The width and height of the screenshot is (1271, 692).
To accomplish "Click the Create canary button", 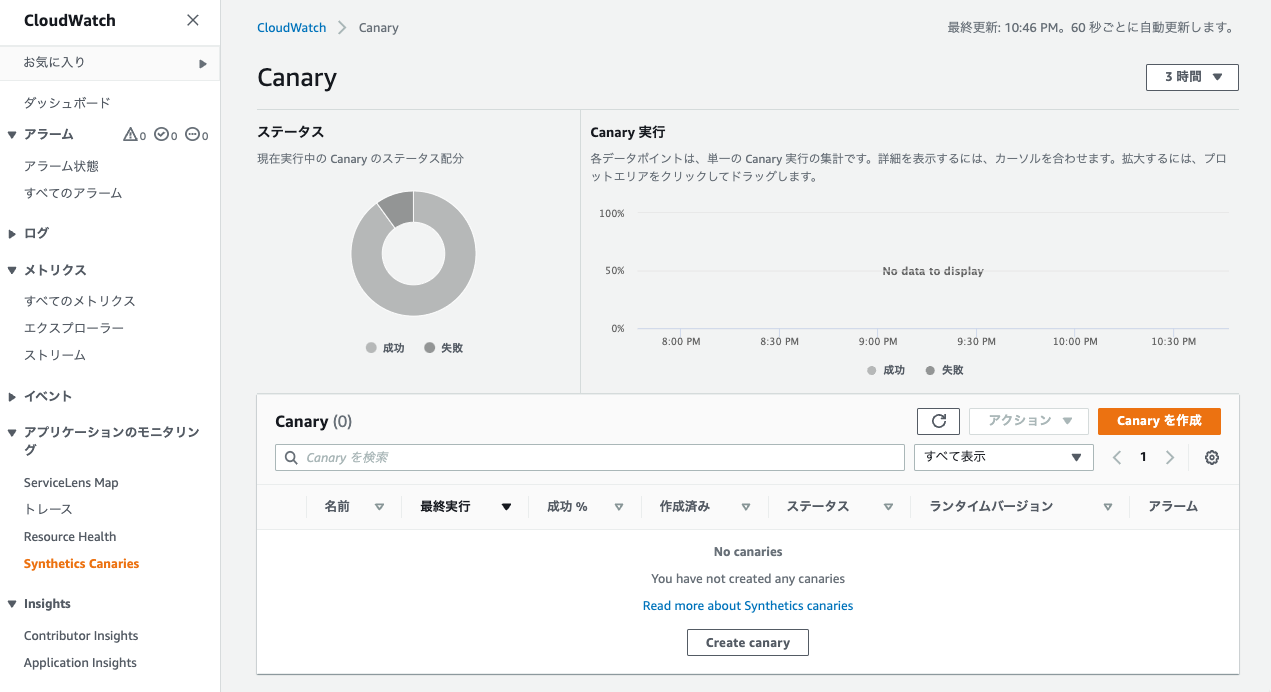I will coord(748,642).
